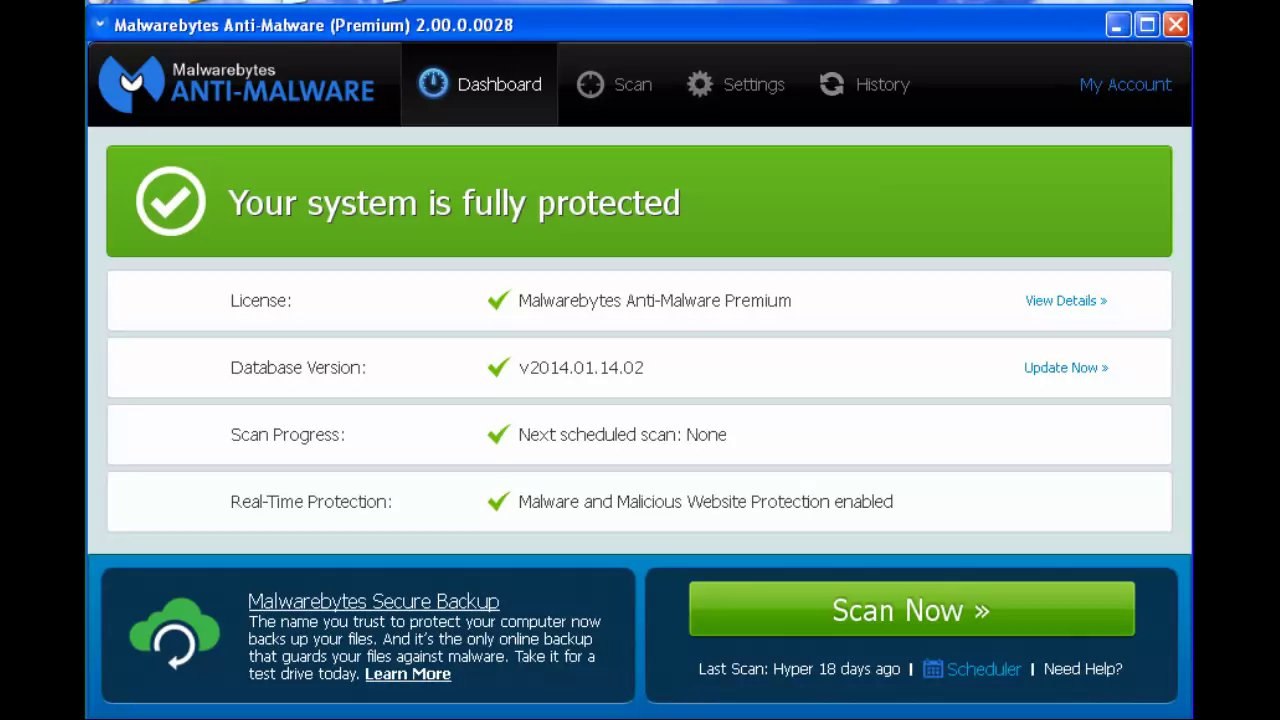Open the Scheduler link
The height and width of the screenshot is (720, 1280).
coord(984,669)
